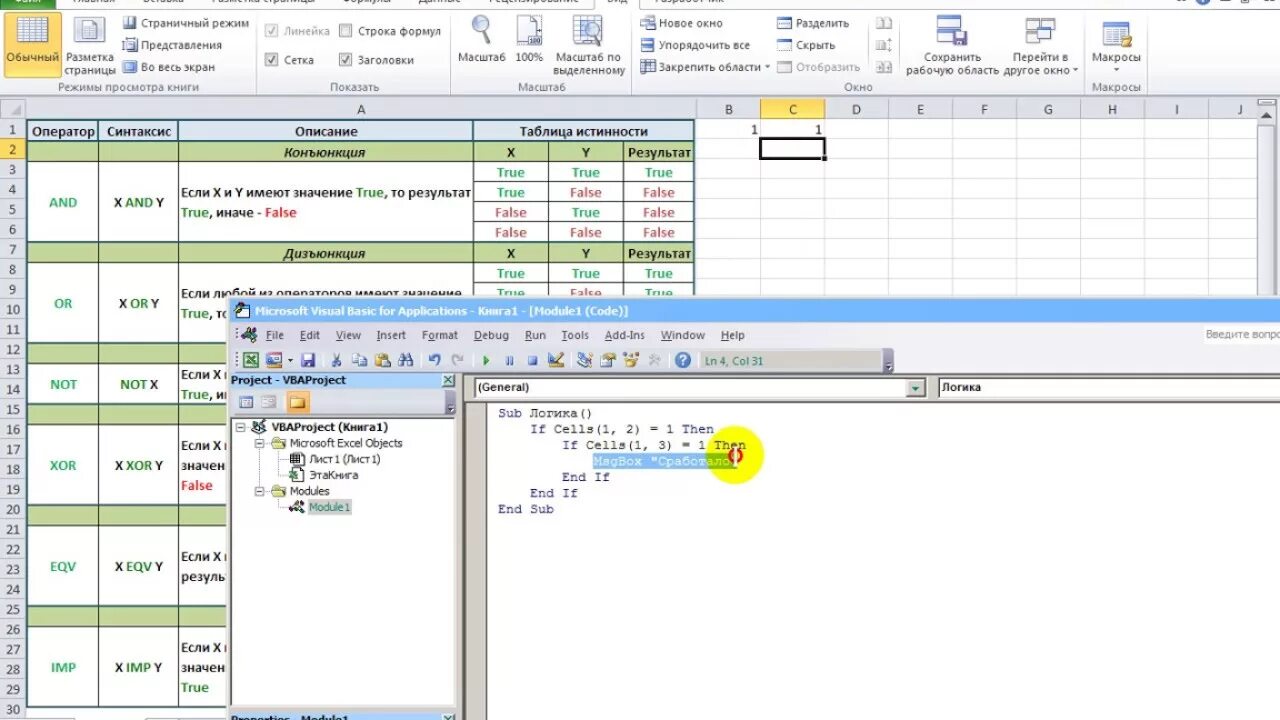Screen dimensions: 1280x720
Task: Open the Масштаб zoom dialog
Action: (482, 42)
